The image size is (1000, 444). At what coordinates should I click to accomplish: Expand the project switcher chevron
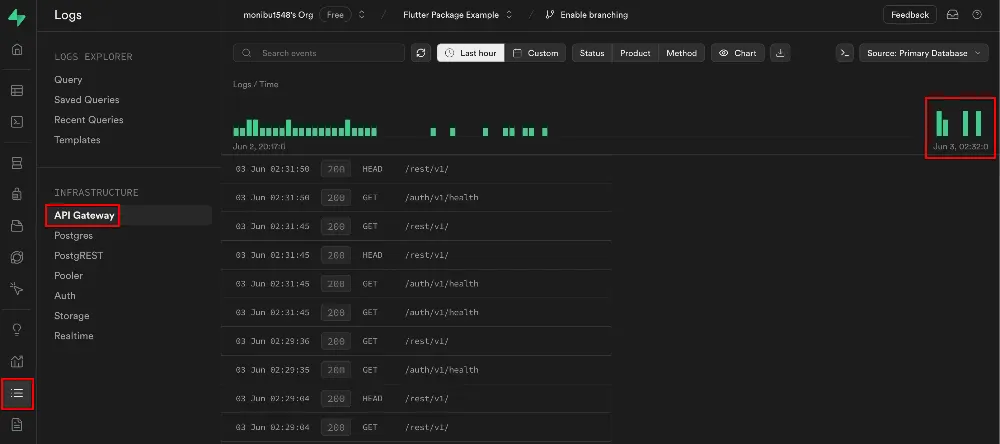click(509, 15)
